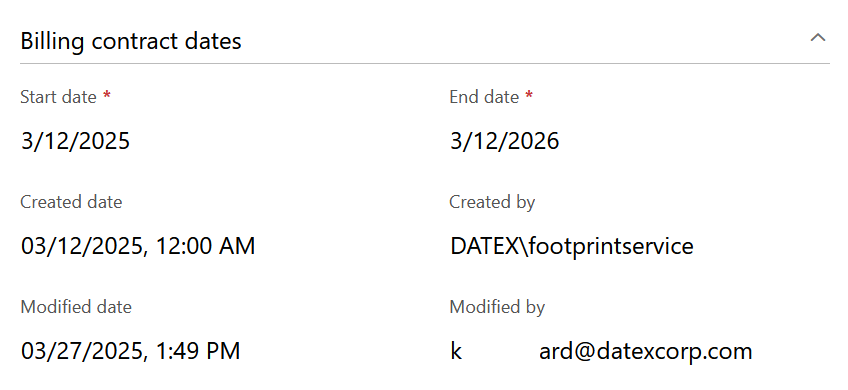
Task: Select the Created by label
Action: [x=492, y=202]
